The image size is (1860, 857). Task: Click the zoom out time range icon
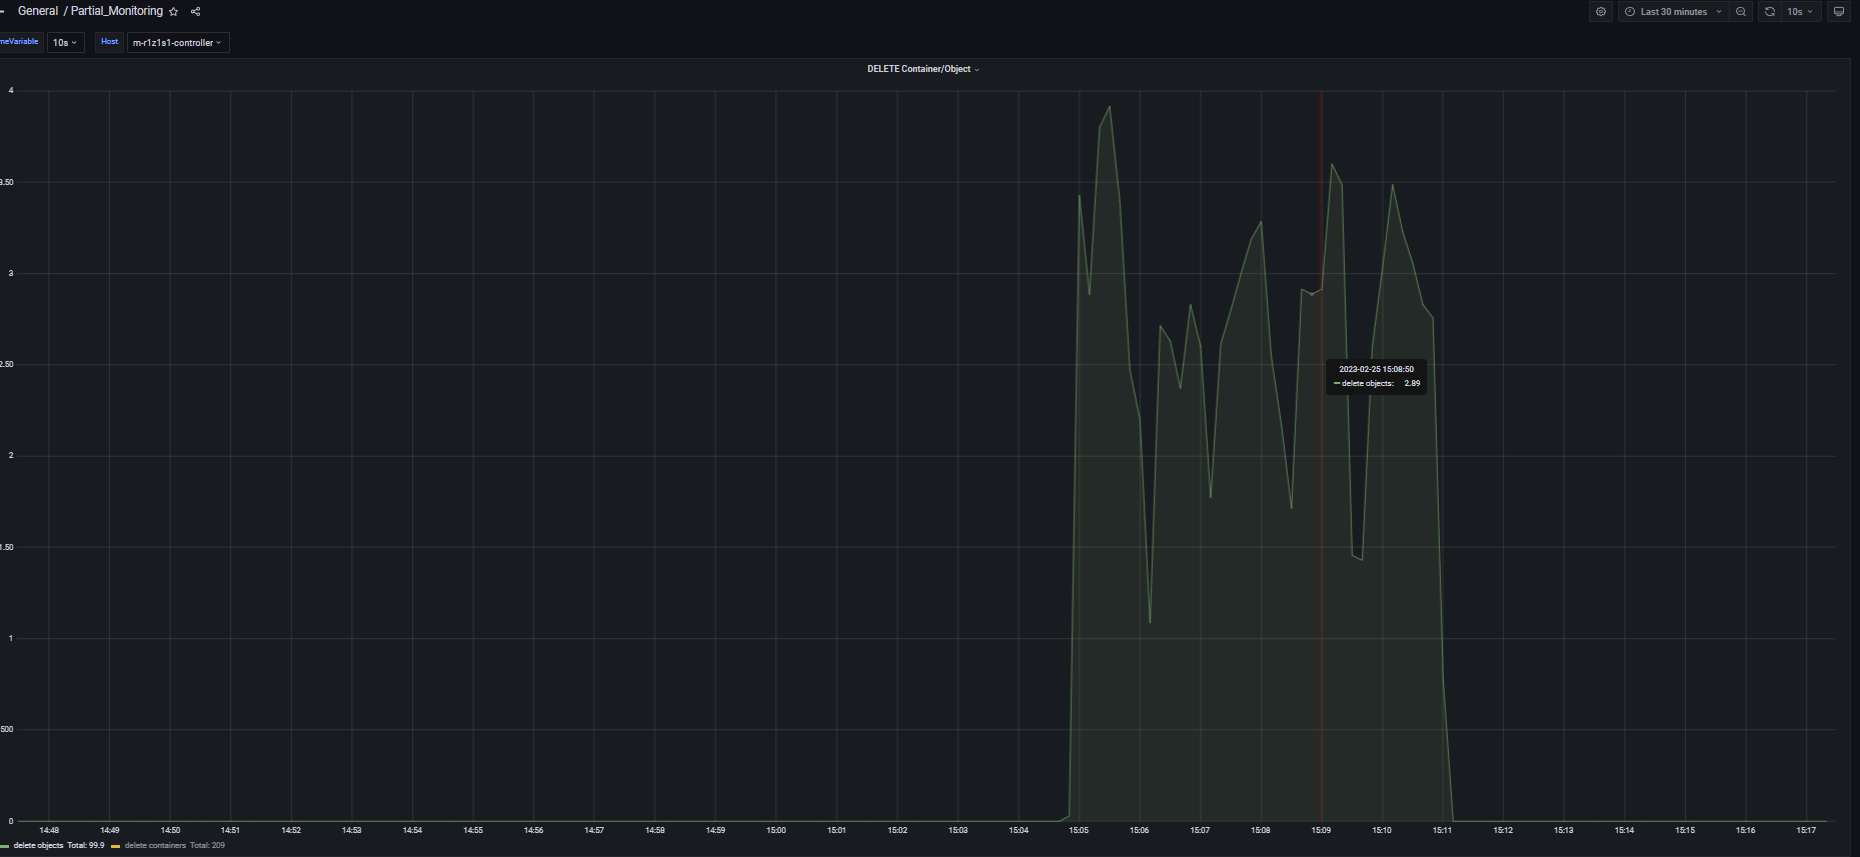point(1741,12)
